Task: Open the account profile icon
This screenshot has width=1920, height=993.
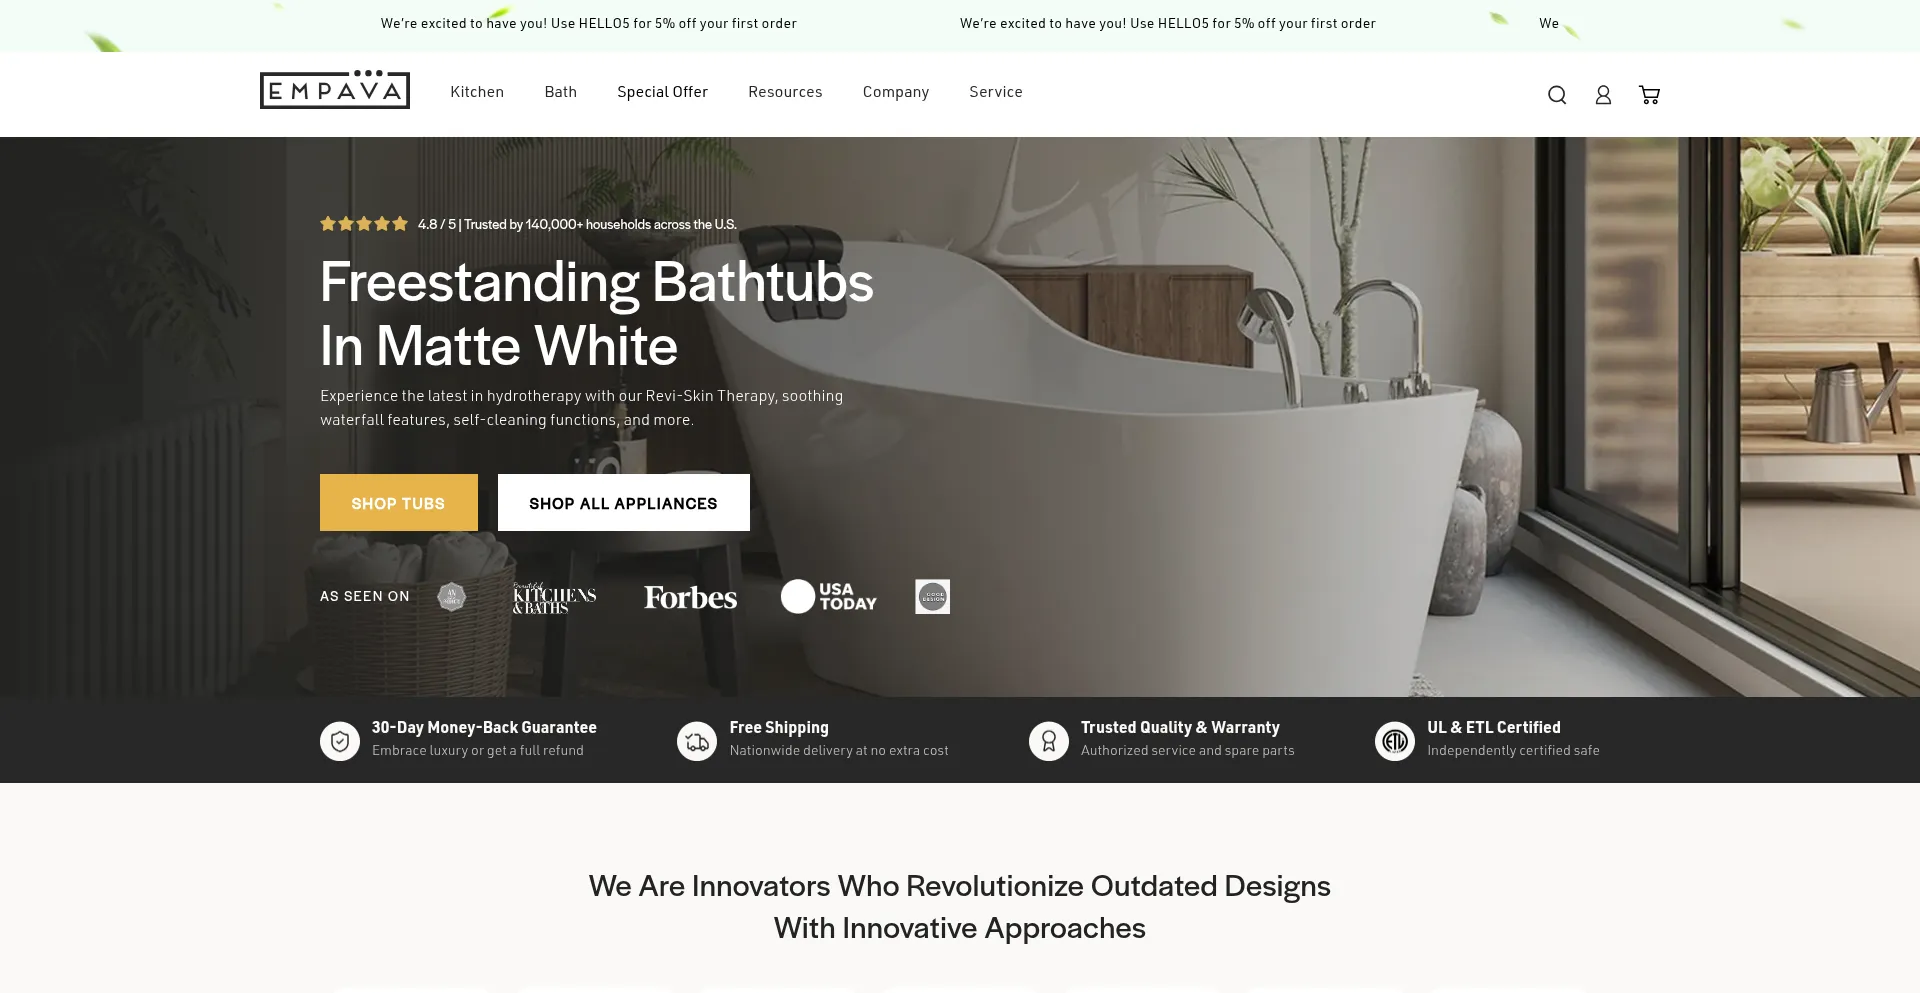Action: [x=1603, y=95]
